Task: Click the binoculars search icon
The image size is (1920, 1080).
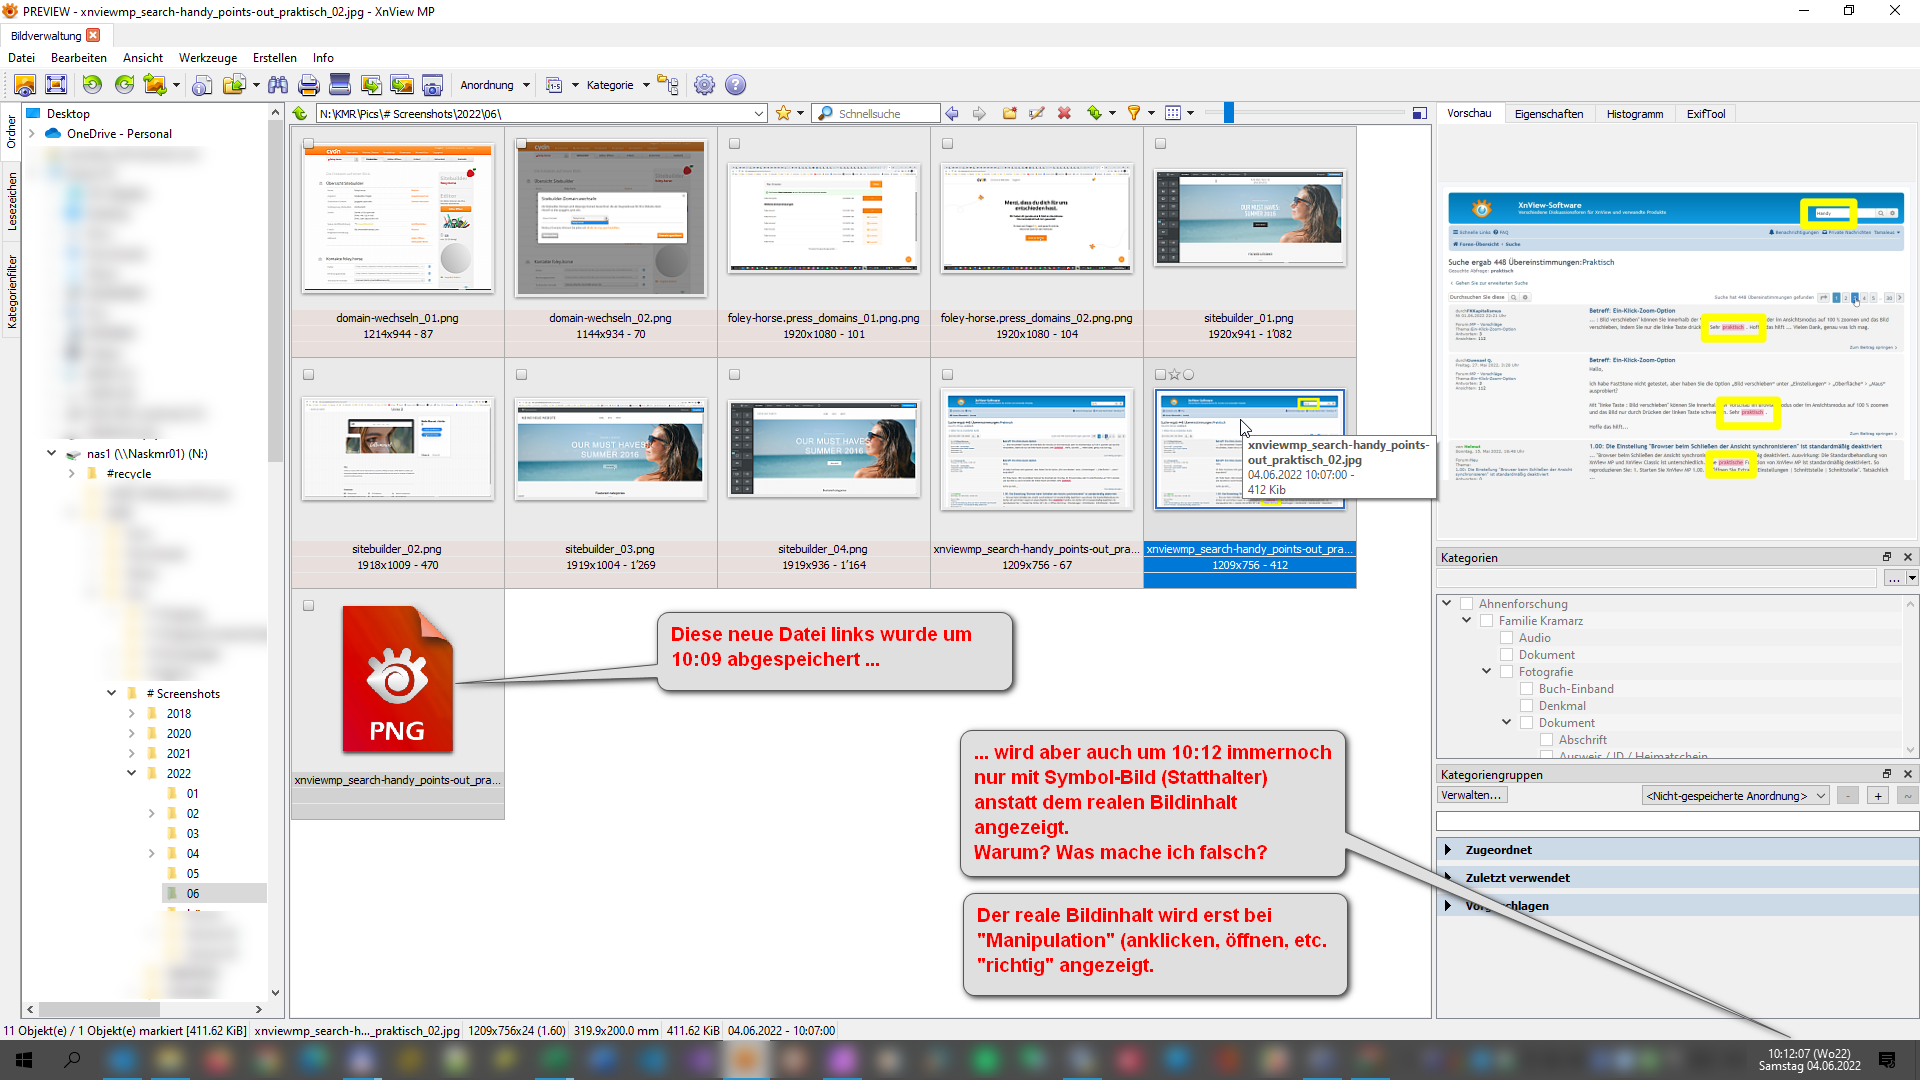Action: coord(278,85)
